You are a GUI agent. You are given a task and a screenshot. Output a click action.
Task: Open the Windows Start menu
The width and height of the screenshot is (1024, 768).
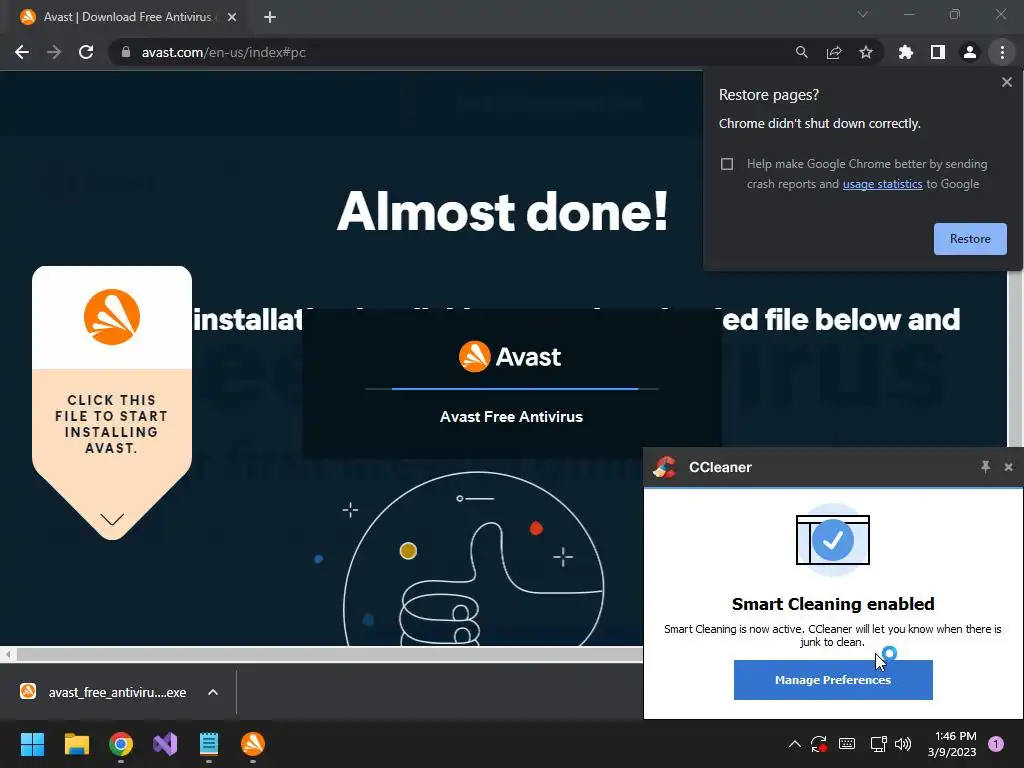tap(32, 744)
